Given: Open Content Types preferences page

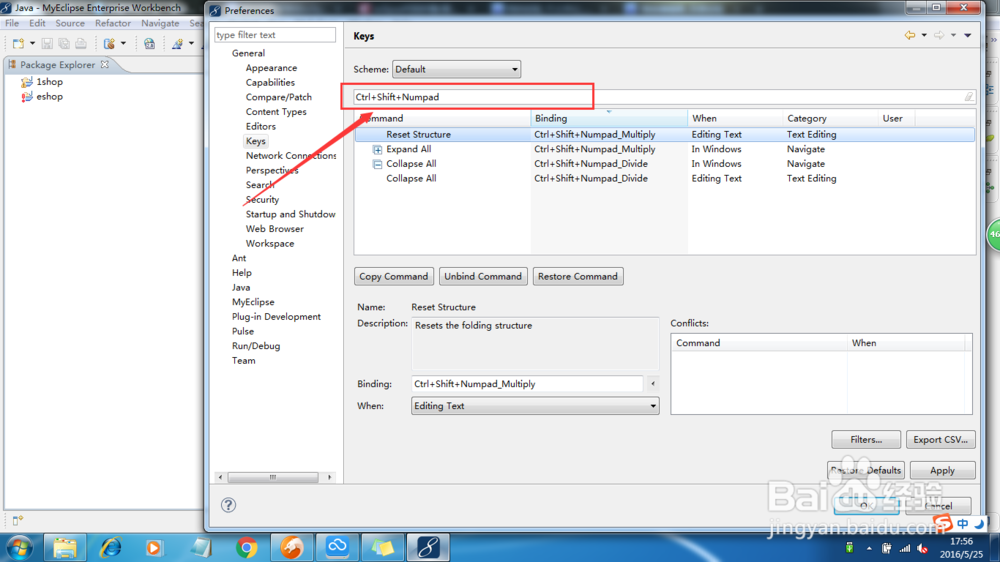Looking at the screenshot, I should pos(276,112).
